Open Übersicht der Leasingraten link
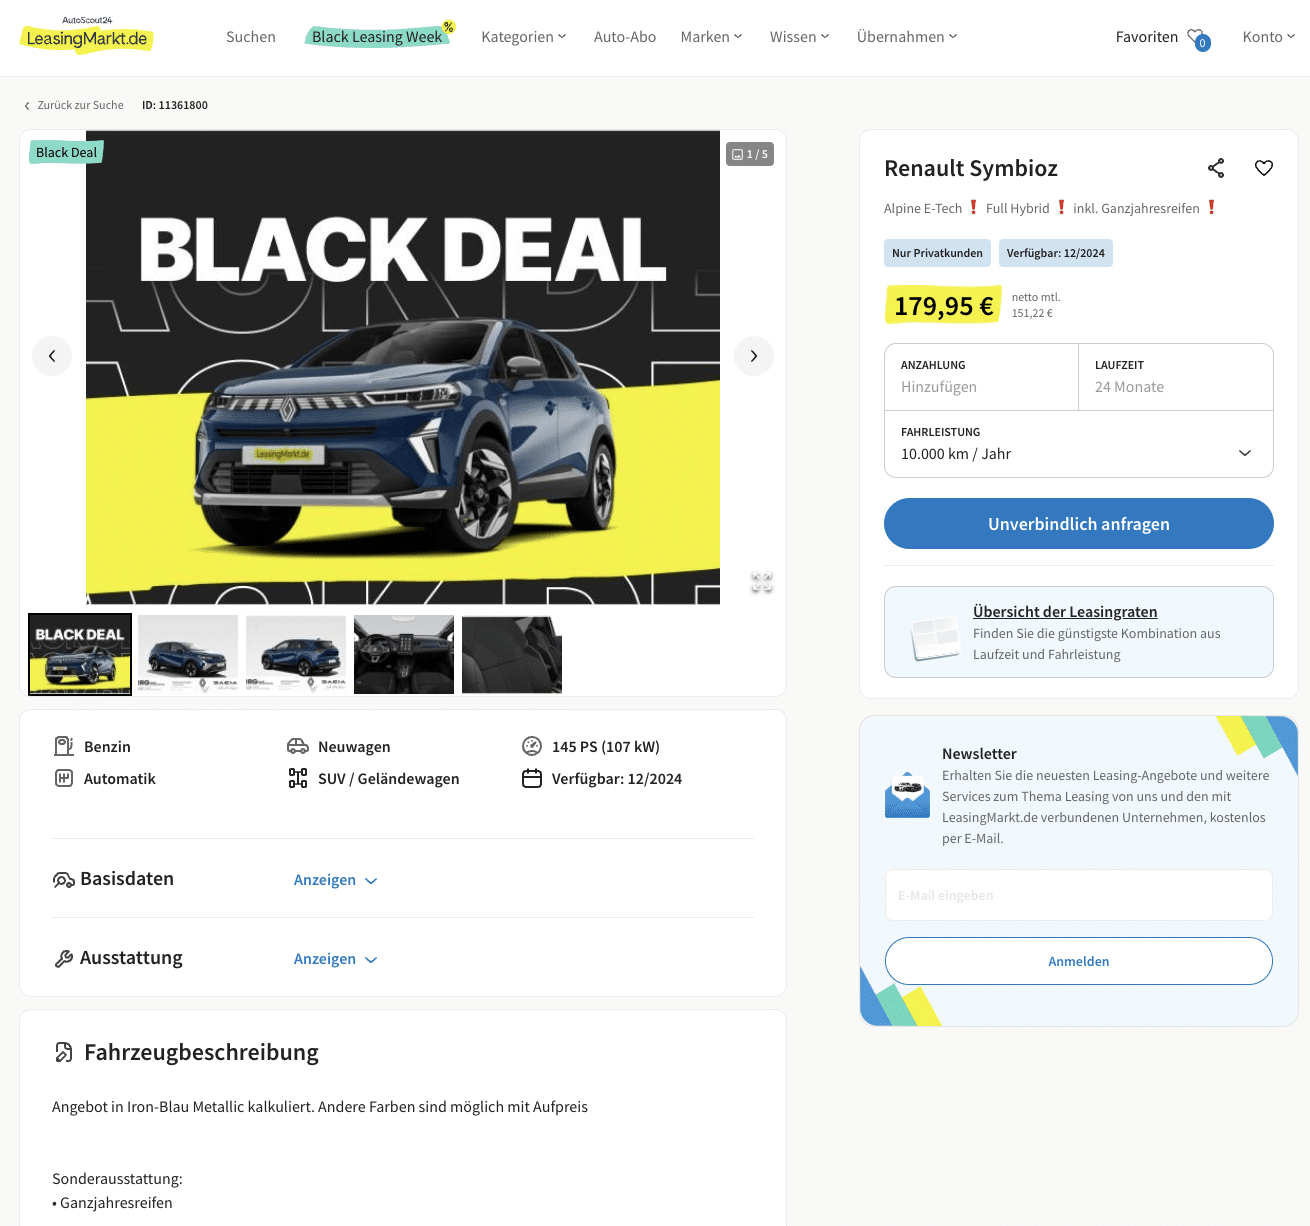This screenshot has width=1310, height=1226. click(x=1065, y=612)
